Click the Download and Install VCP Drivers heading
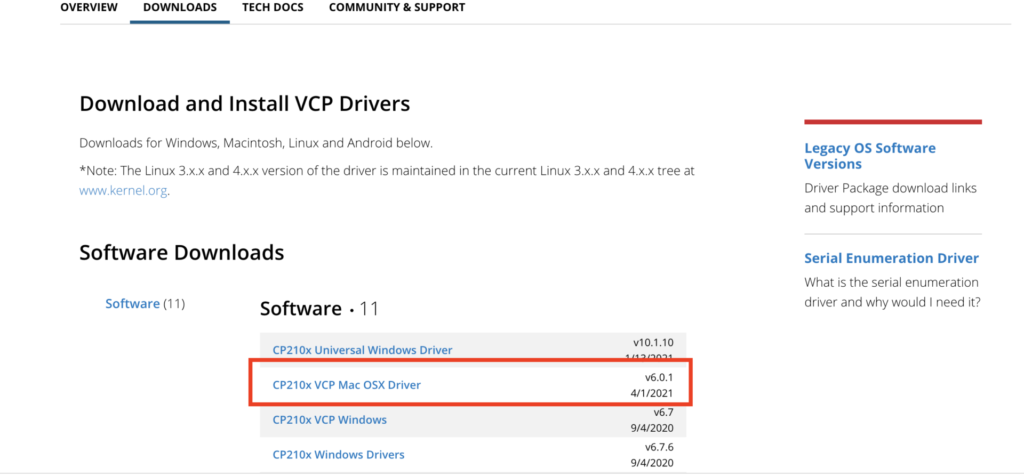Screen dimensions: 1024x476 click(244, 104)
